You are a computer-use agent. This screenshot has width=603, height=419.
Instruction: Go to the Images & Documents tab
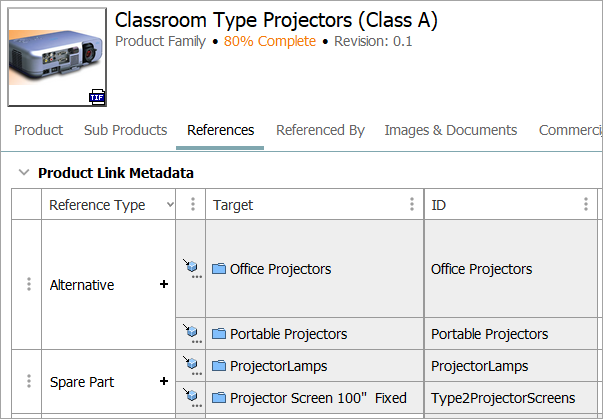(x=450, y=130)
